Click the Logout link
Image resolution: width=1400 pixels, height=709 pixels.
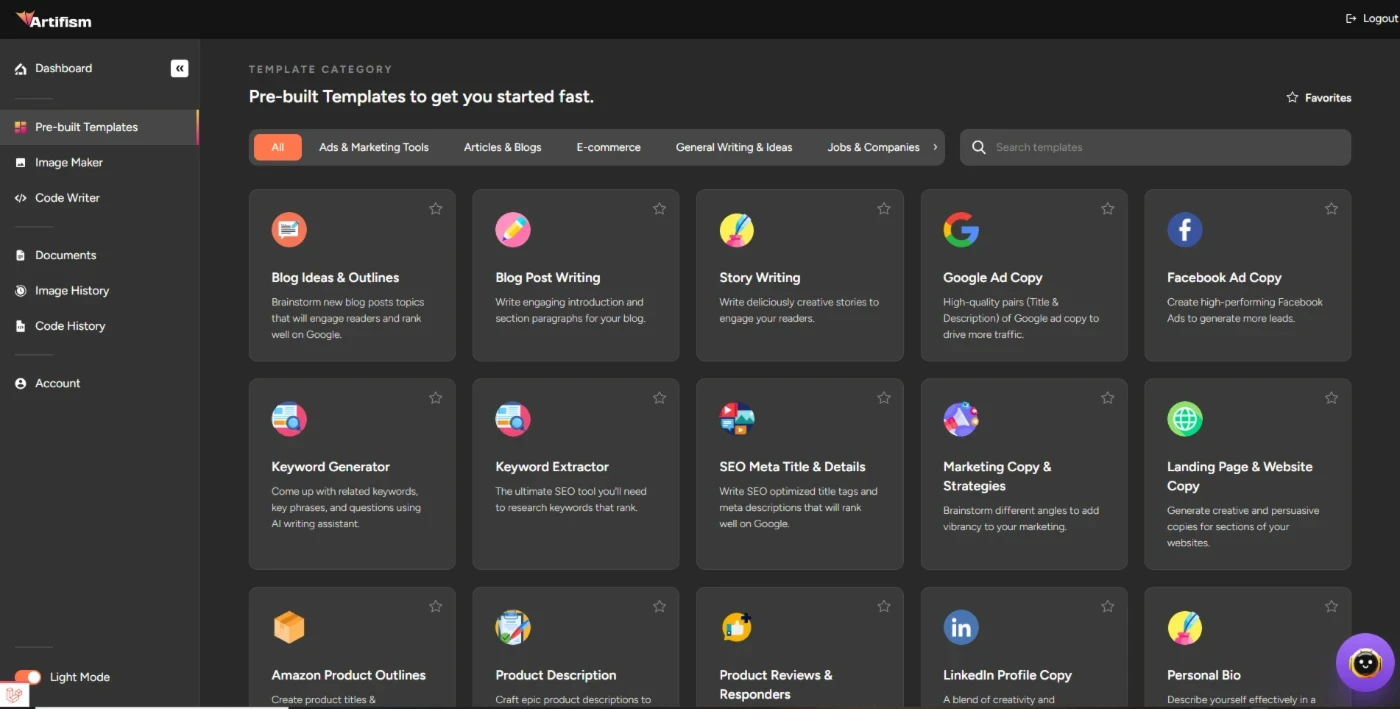[x=1365, y=19]
